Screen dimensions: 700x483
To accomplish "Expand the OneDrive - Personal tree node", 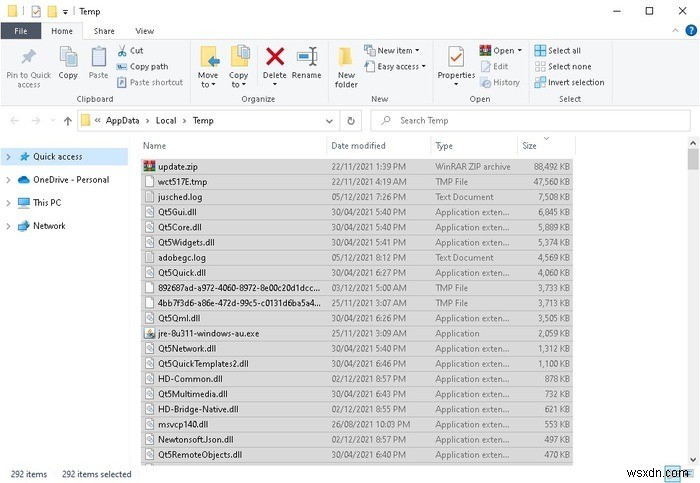I will pos(8,180).
